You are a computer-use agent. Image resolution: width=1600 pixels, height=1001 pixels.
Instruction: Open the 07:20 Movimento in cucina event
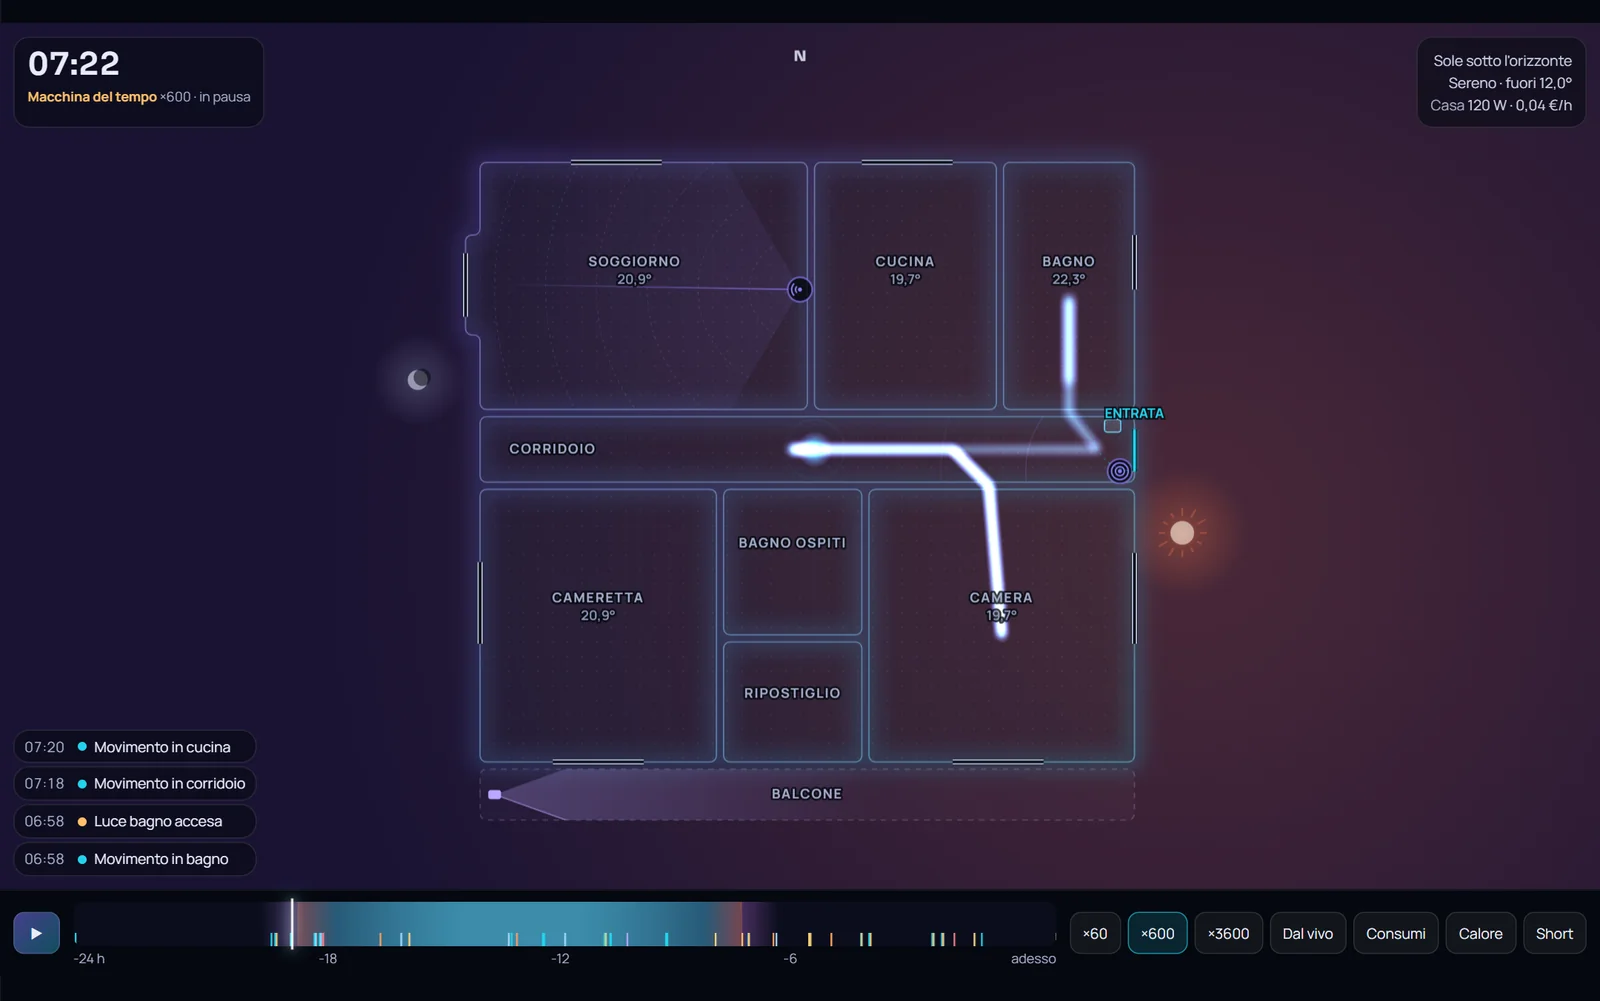(x=134, y=747)
